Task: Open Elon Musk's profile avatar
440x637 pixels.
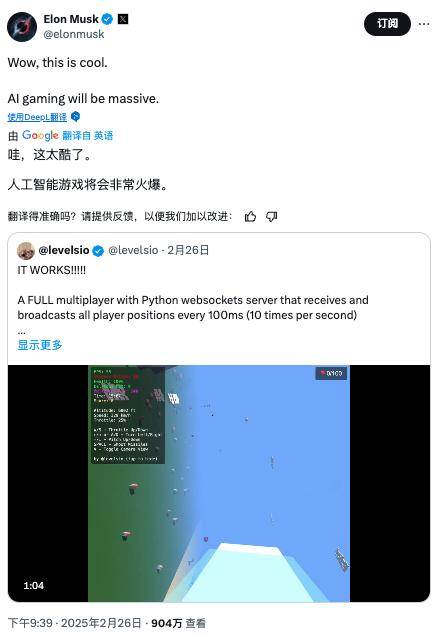Action: [x=22, y=27]
